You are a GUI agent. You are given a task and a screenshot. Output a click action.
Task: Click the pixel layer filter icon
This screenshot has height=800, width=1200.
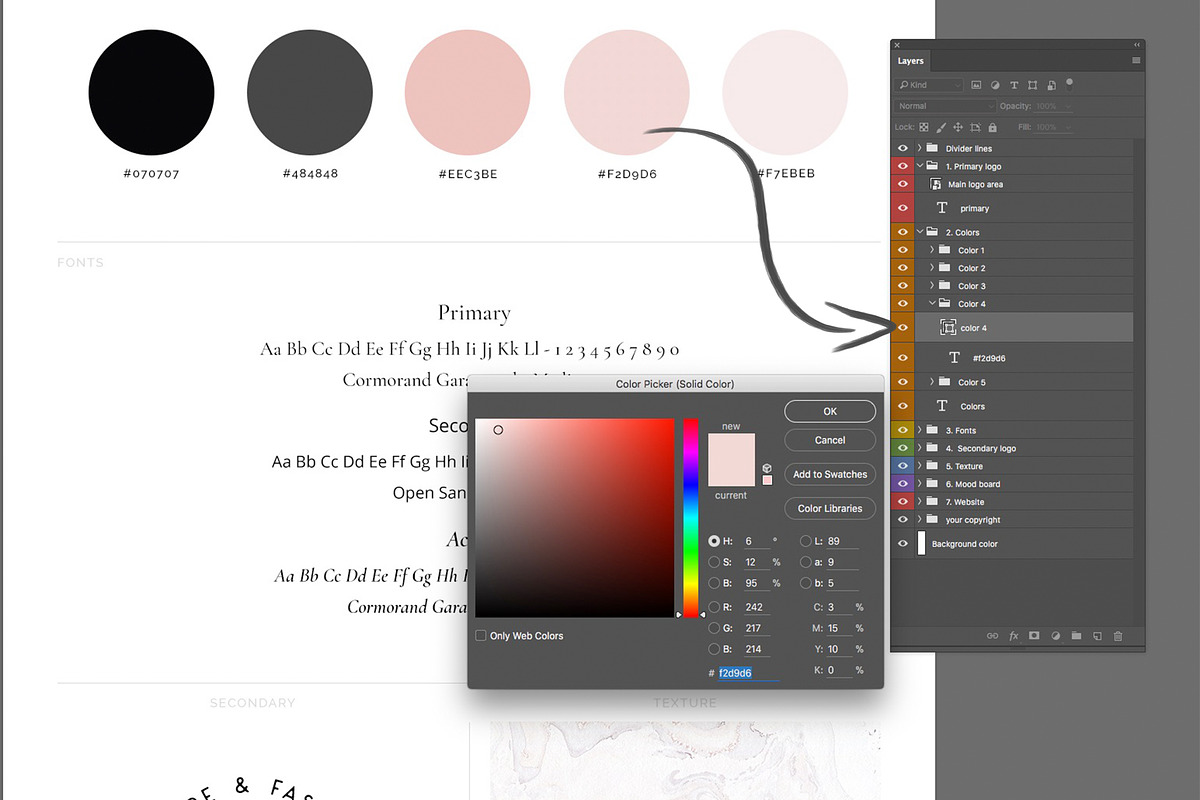click(977, 86)
